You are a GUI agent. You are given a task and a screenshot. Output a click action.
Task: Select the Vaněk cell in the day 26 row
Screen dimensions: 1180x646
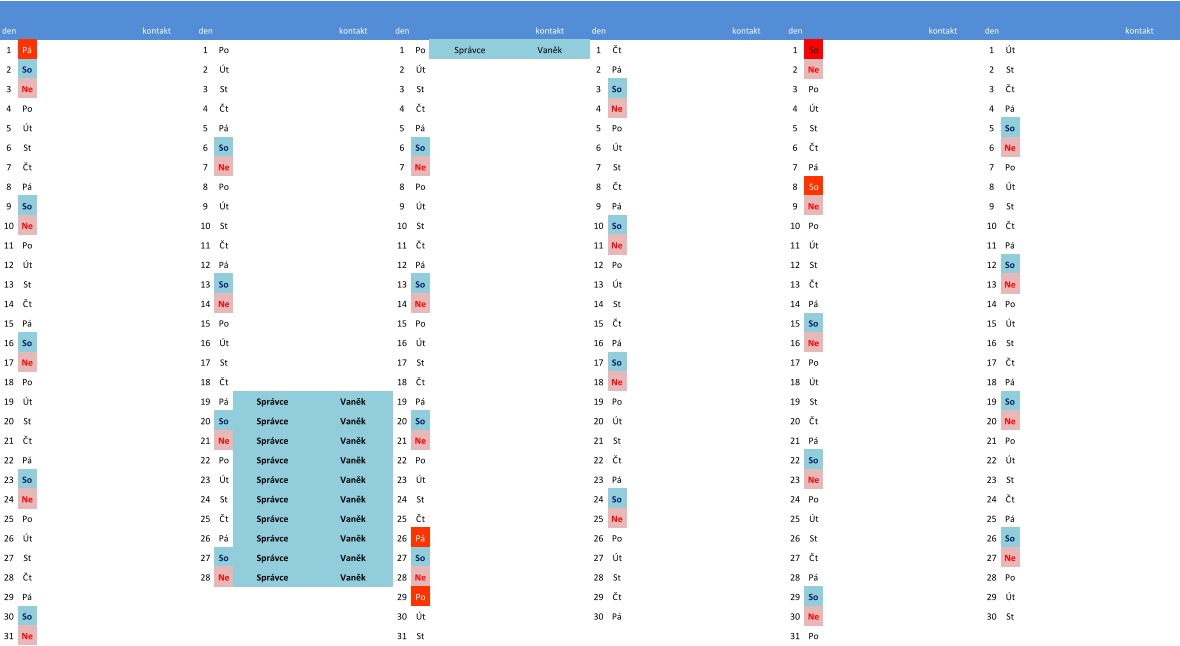click(x=353, y=539)
